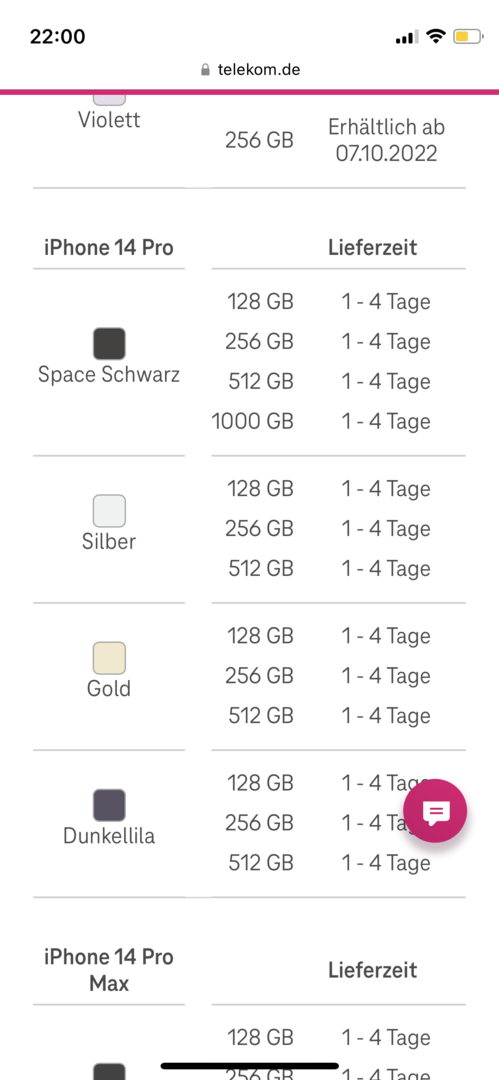Tap Erhältlich ab 07.10.2022 text
The image size is (499, 1080).
pyautogui.click(x=387, y=140)
